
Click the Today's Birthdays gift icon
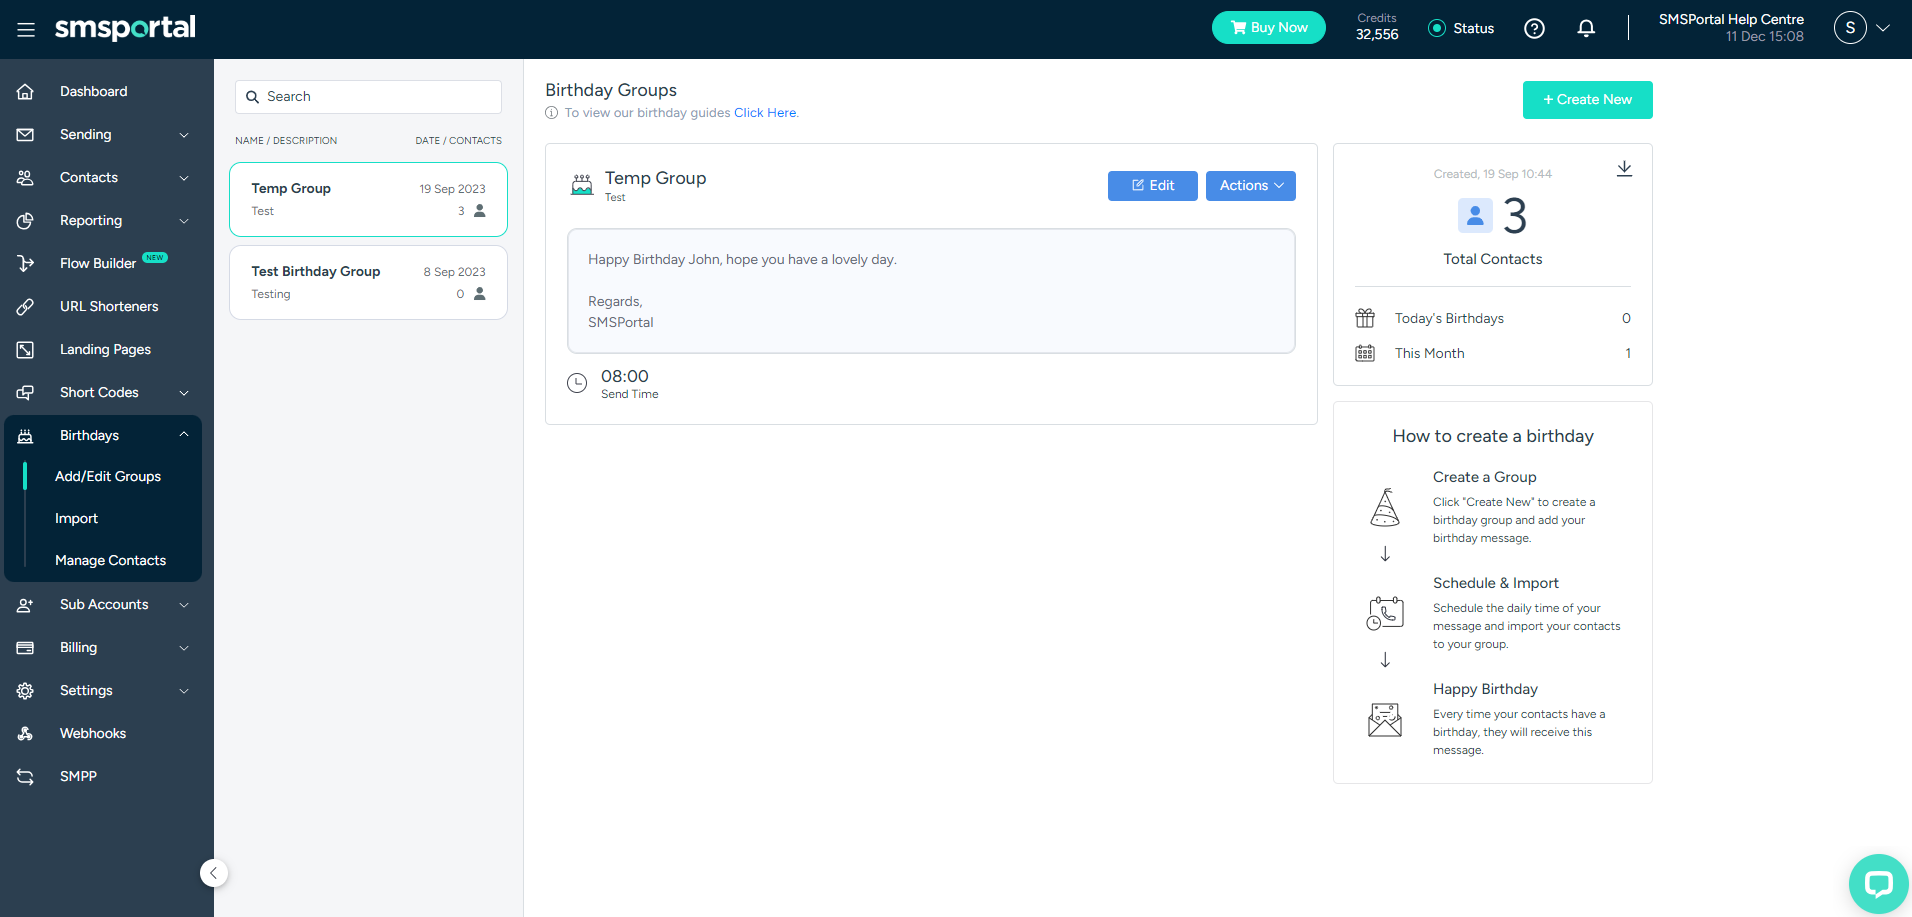point(1365,318)
